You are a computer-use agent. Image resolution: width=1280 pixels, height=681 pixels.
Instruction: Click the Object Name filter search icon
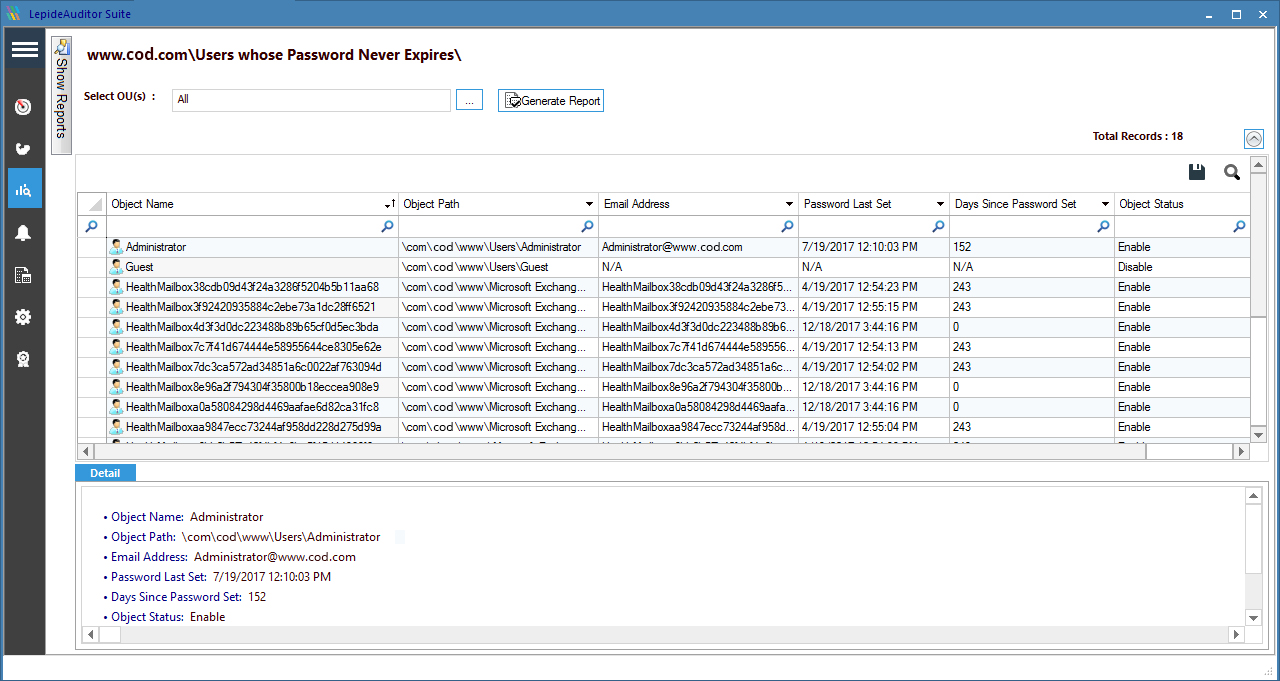[x=388, y=227]
